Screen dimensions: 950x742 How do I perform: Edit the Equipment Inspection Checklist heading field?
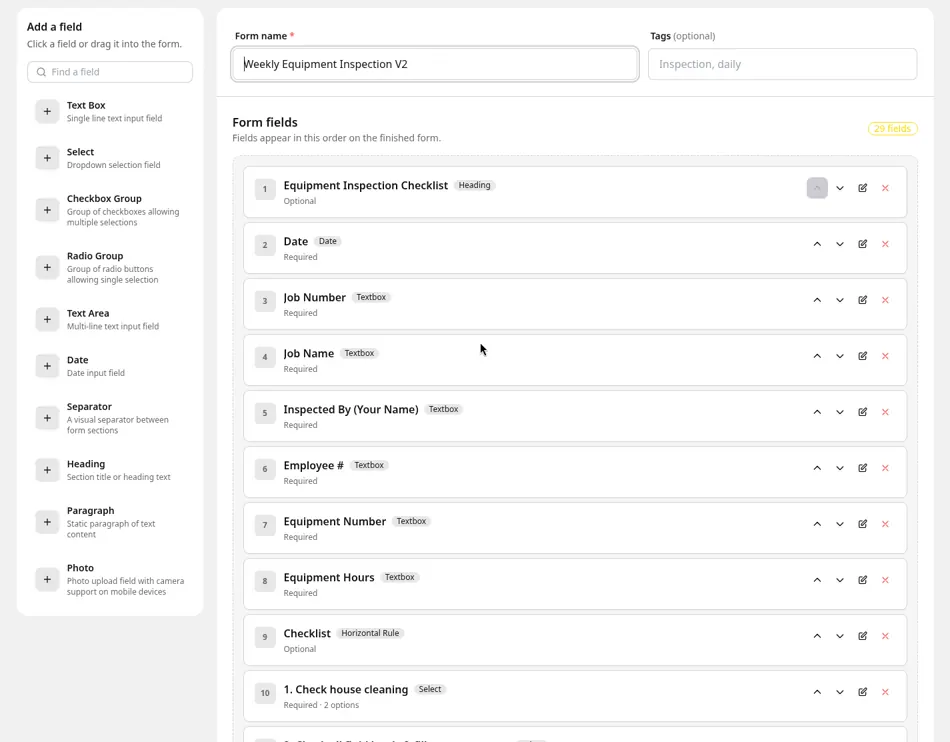862,188
